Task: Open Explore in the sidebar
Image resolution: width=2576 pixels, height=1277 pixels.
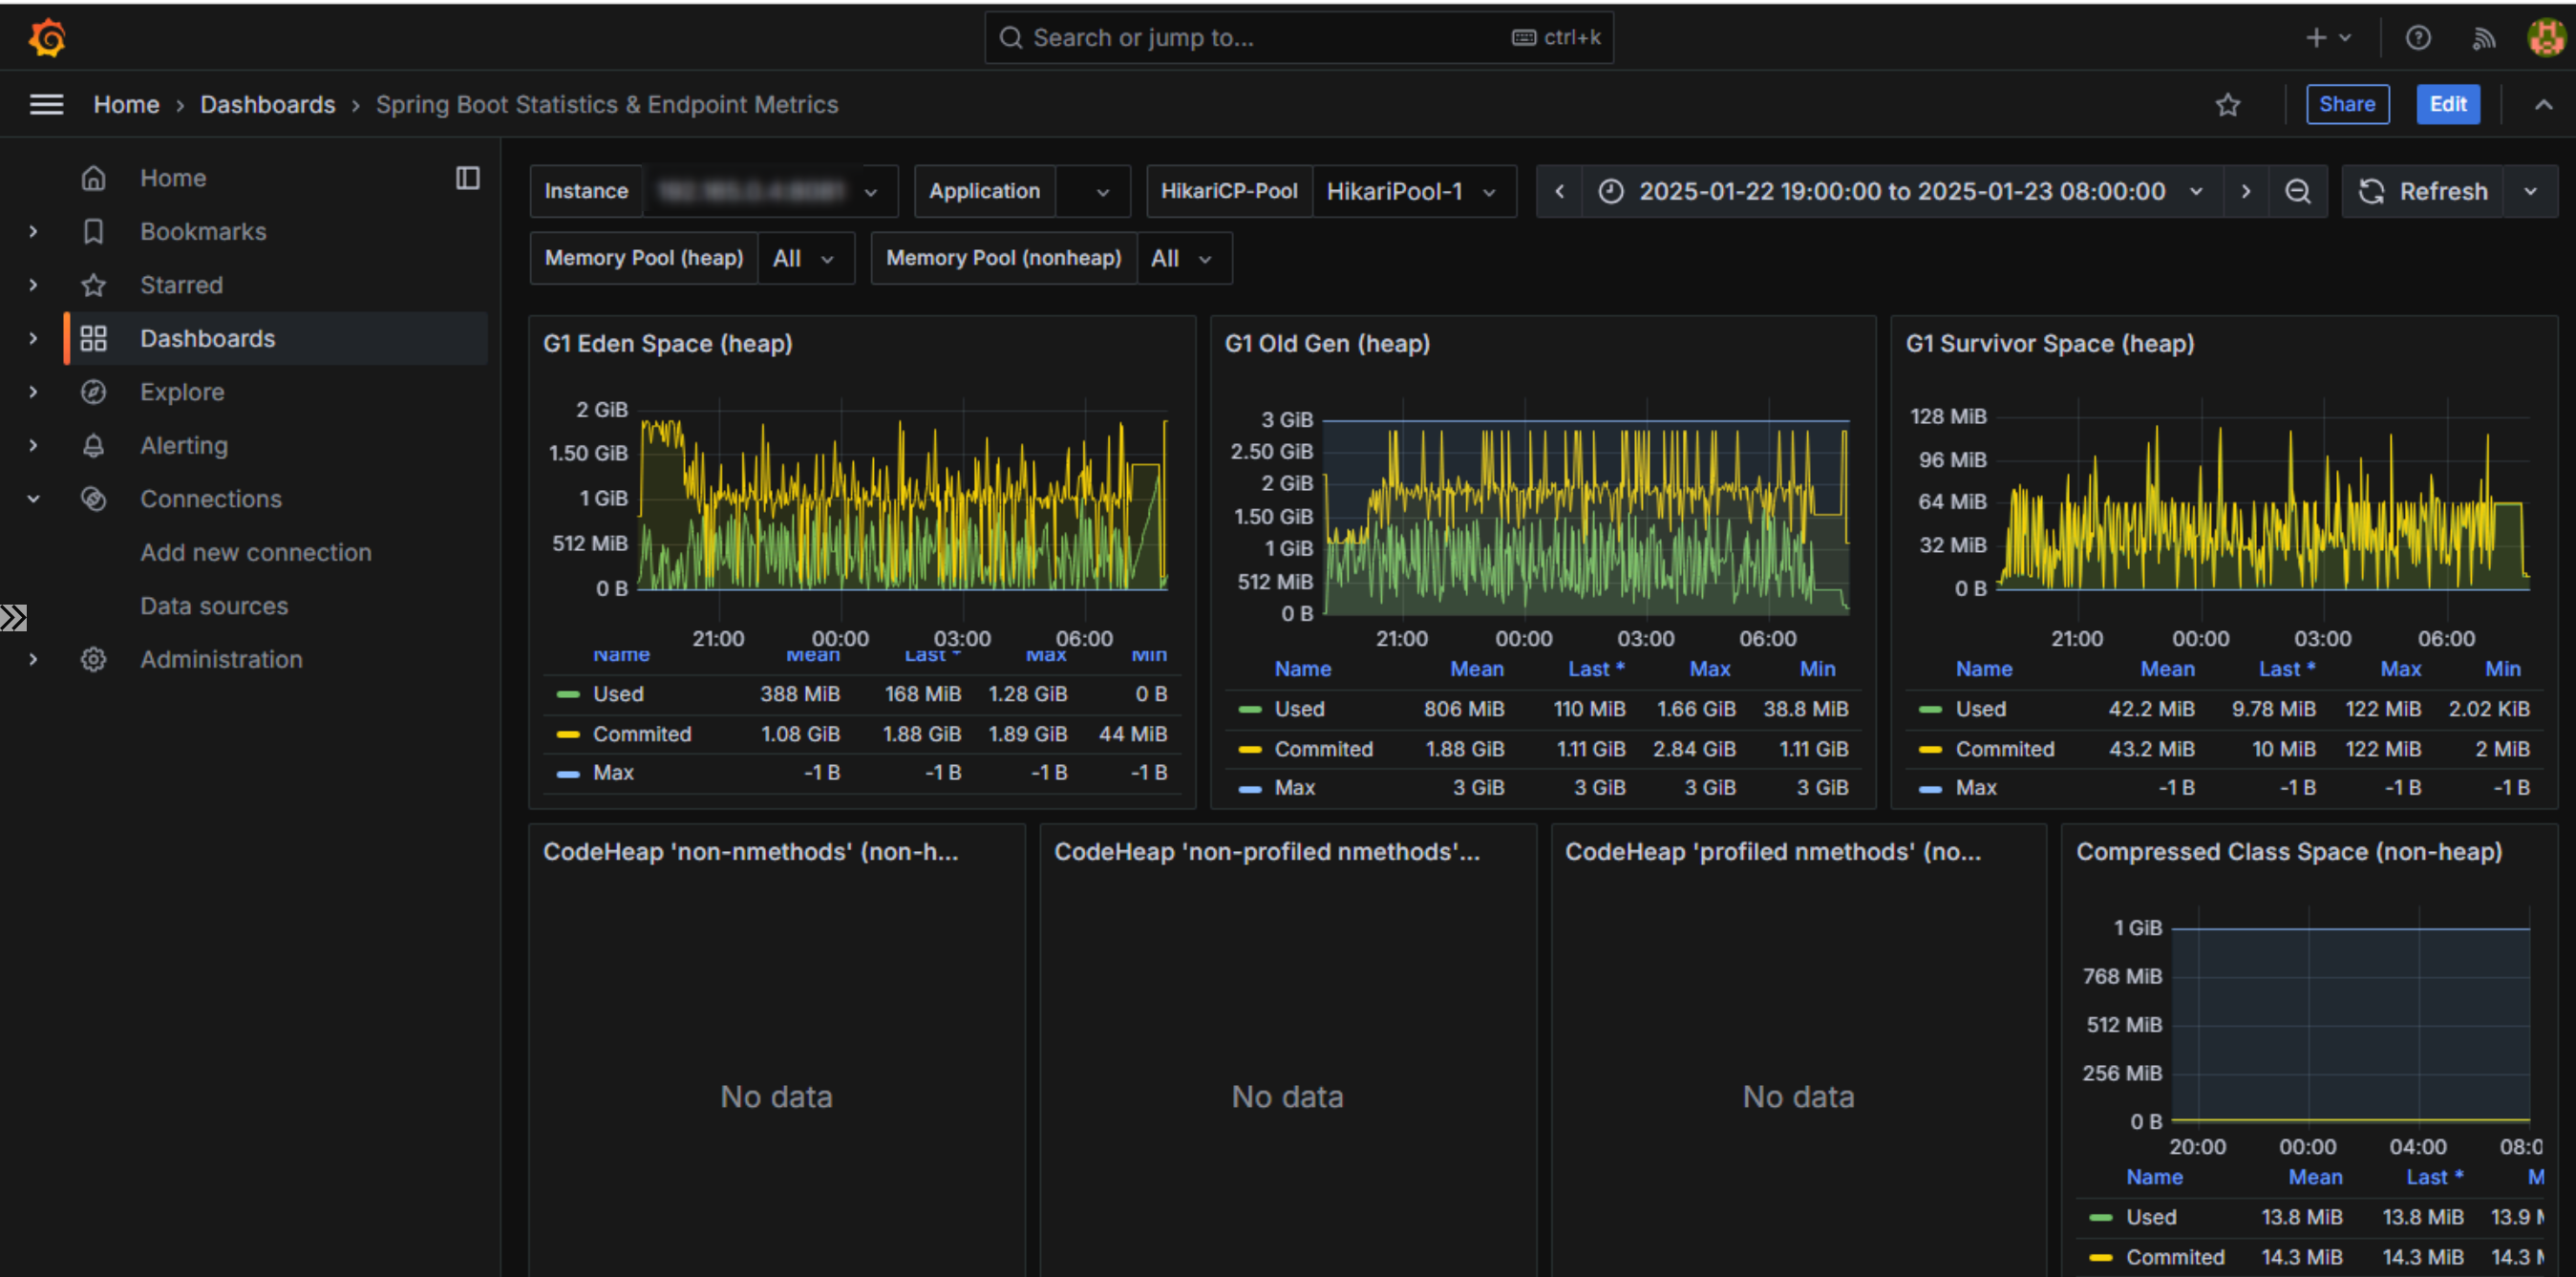Action: pos(182,392)
